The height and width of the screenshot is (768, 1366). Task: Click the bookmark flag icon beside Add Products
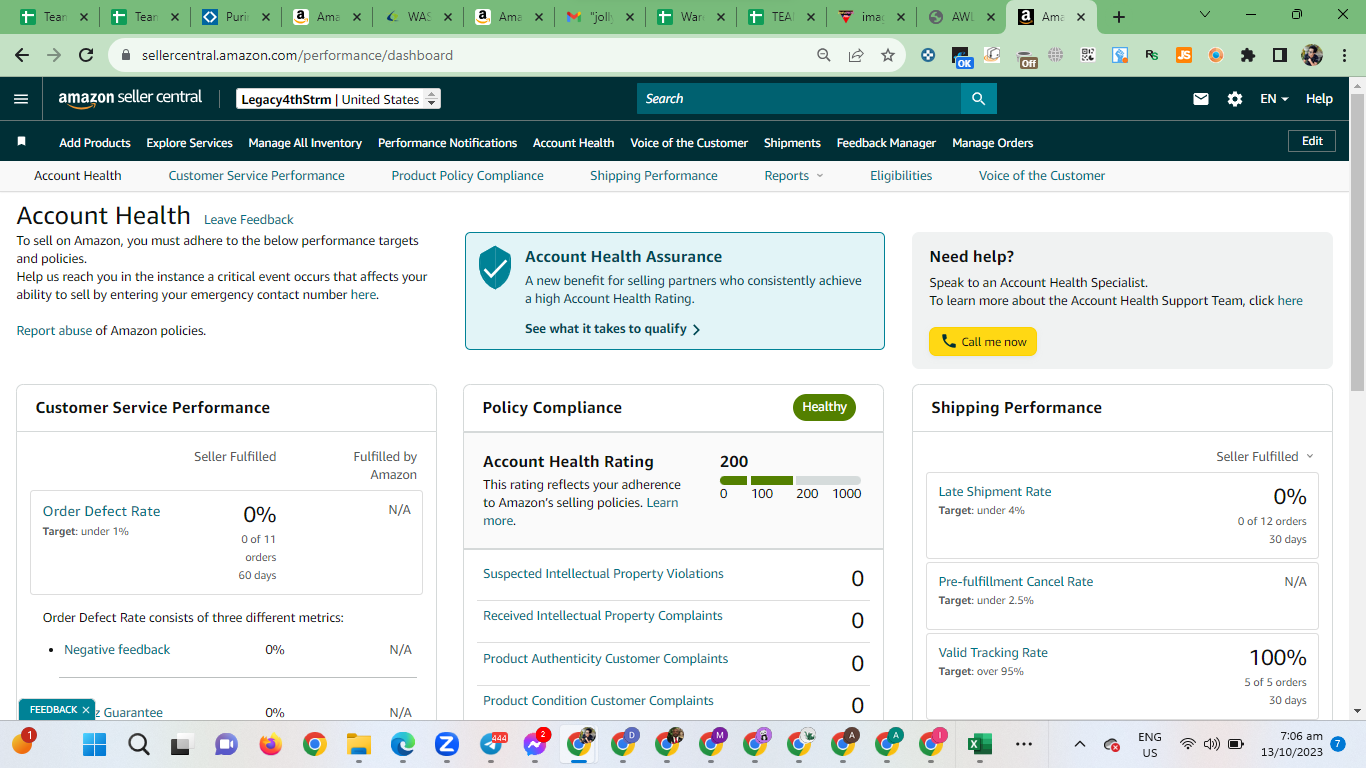(x=21, y=142)
